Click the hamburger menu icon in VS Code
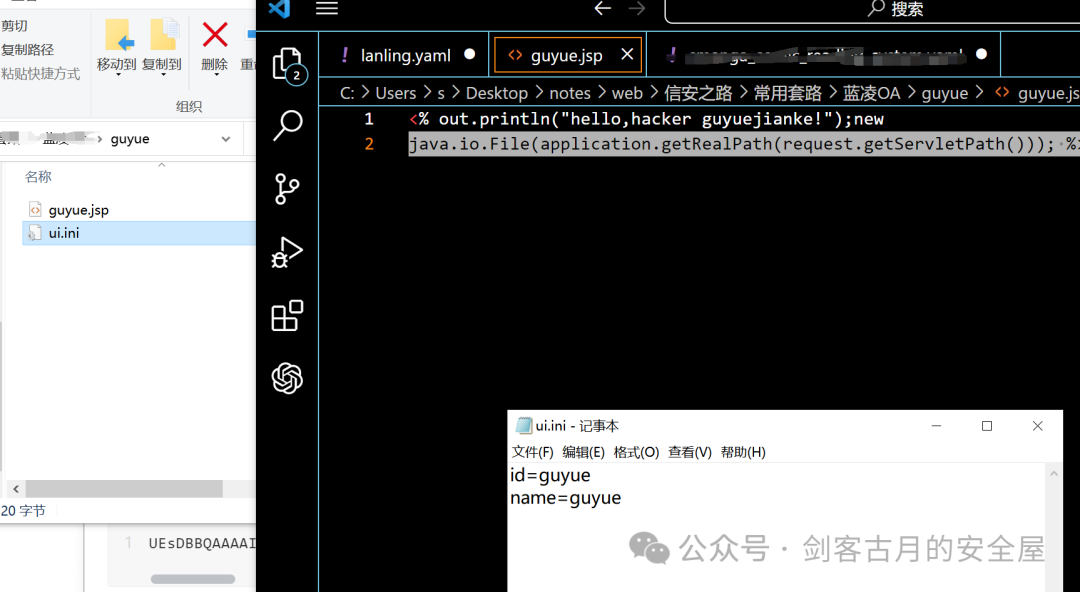The width and height of the screenshot is (1080, 592). pyautogui.click(x=327, y=9)
